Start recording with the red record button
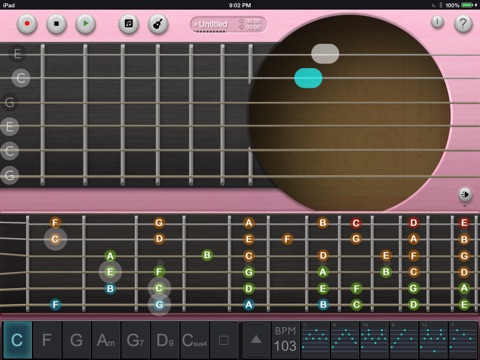Screen dimensions: 480x360 click(x=27, y=24)
